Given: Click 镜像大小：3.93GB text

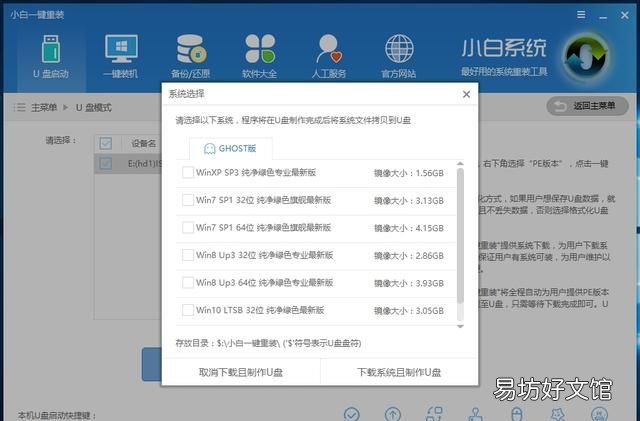Looking at the screenshot, I should pyautogui.click(x=409, y=283).
